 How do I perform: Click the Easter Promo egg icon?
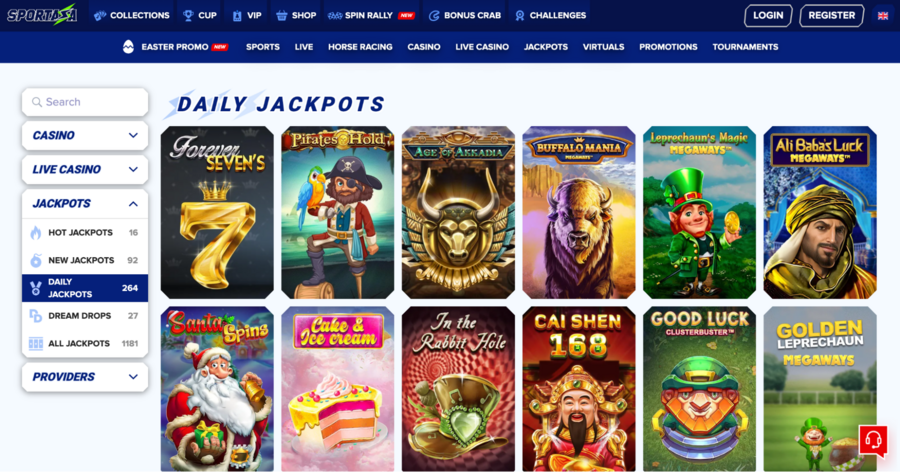[128, 47]
